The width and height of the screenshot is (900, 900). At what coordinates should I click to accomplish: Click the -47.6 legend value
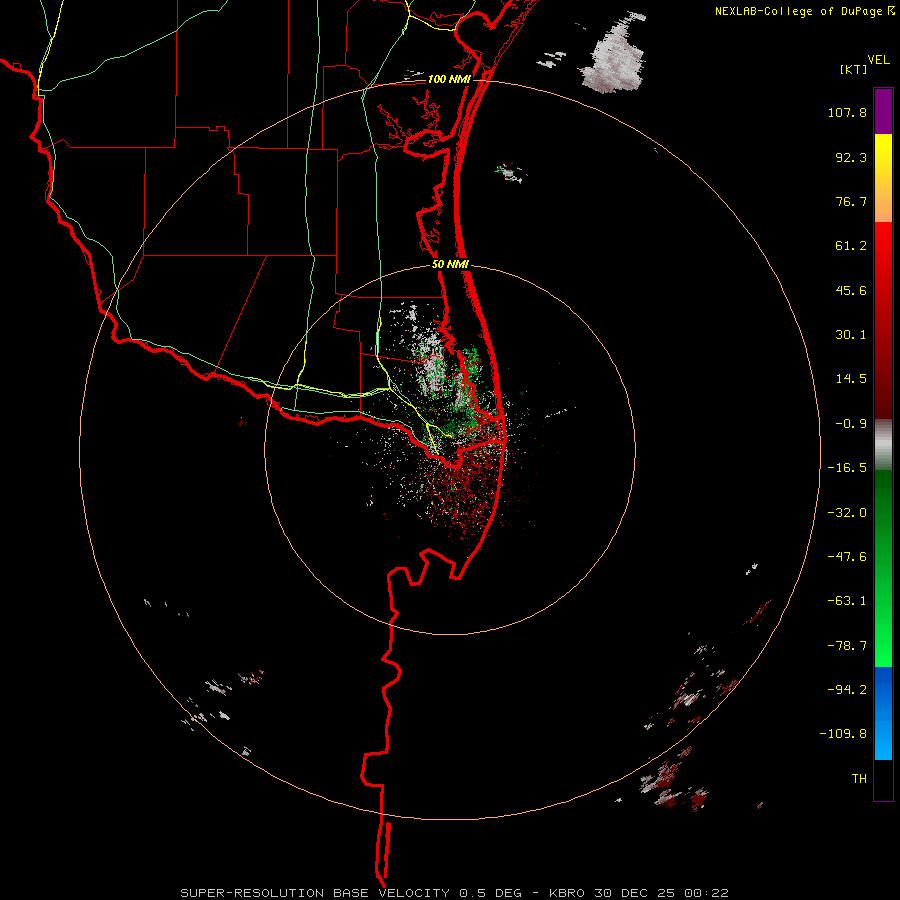pos(847,557)
